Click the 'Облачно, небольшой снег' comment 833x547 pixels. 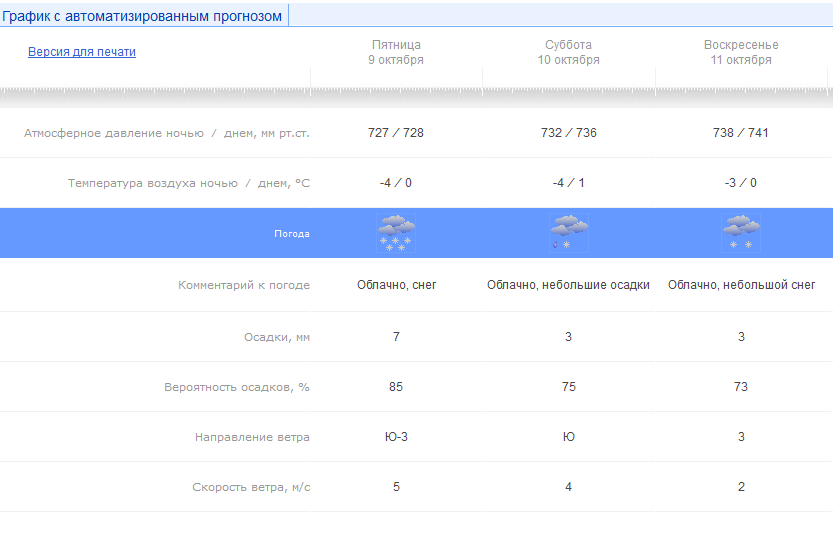[x=741, y=285]
